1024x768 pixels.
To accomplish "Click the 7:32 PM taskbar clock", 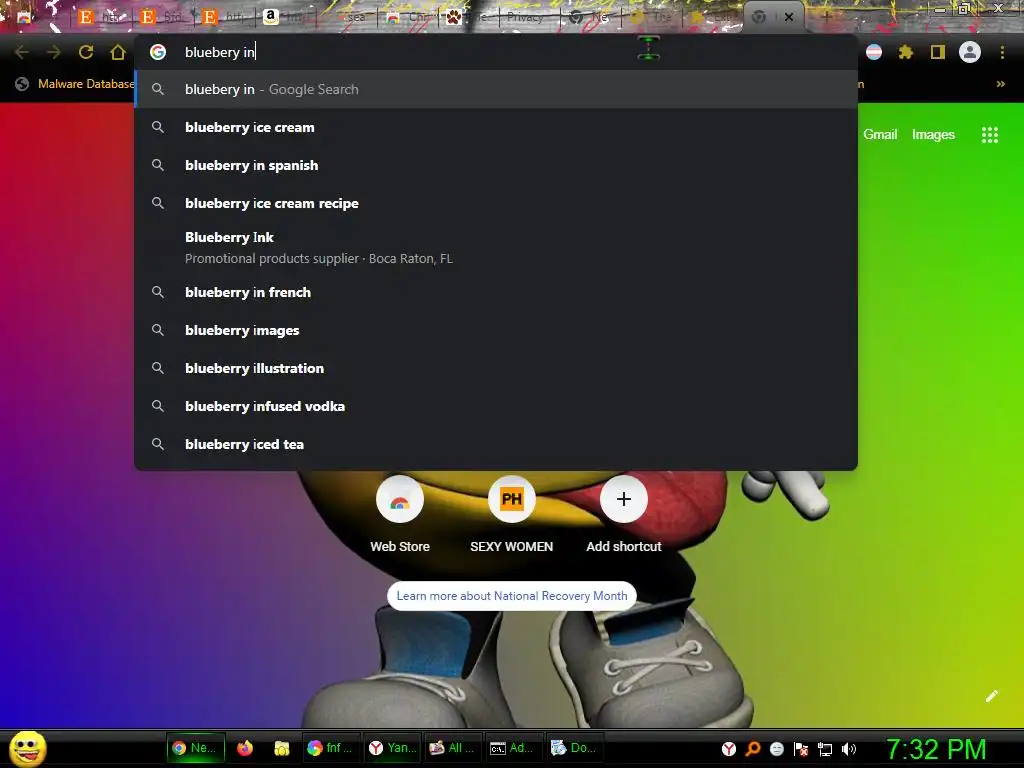I will pyautogui.click(x=936, y=749).
